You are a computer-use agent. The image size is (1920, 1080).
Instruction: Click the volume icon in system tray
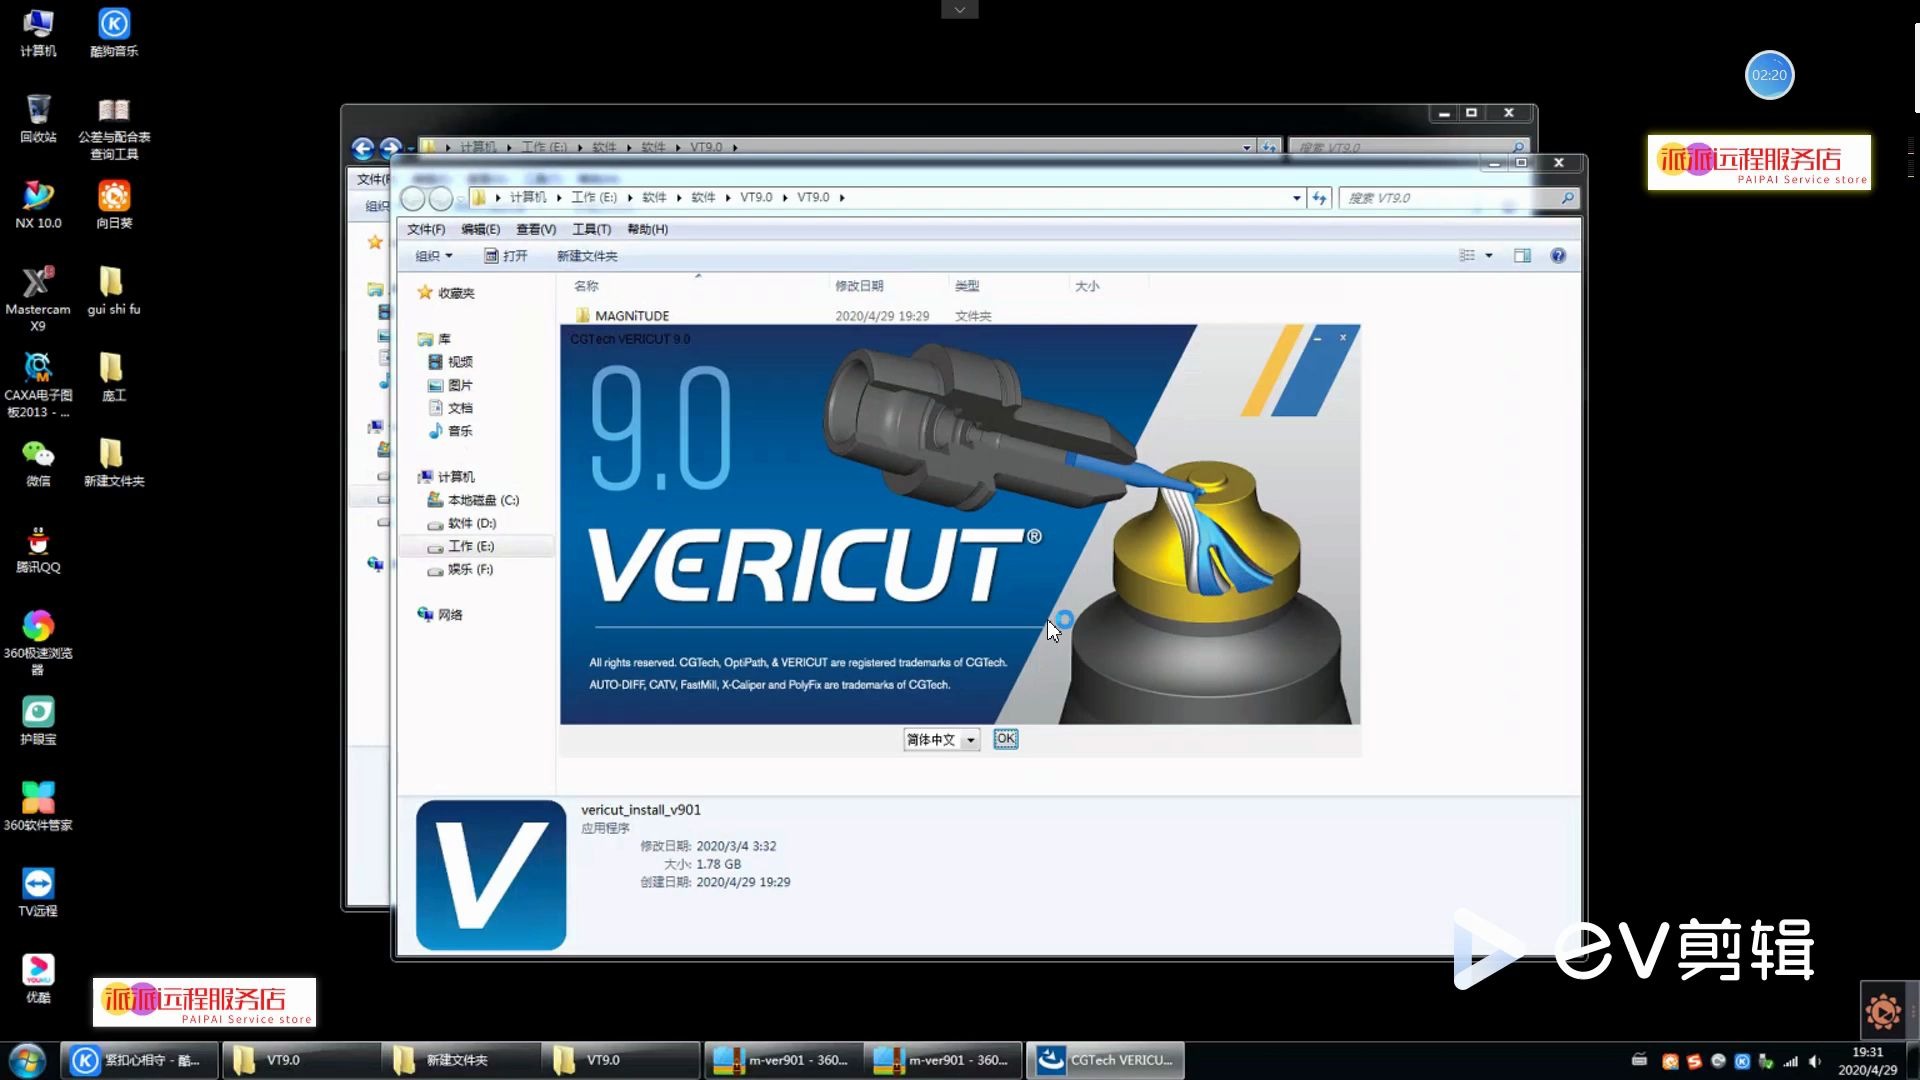click(1815, 1061)
